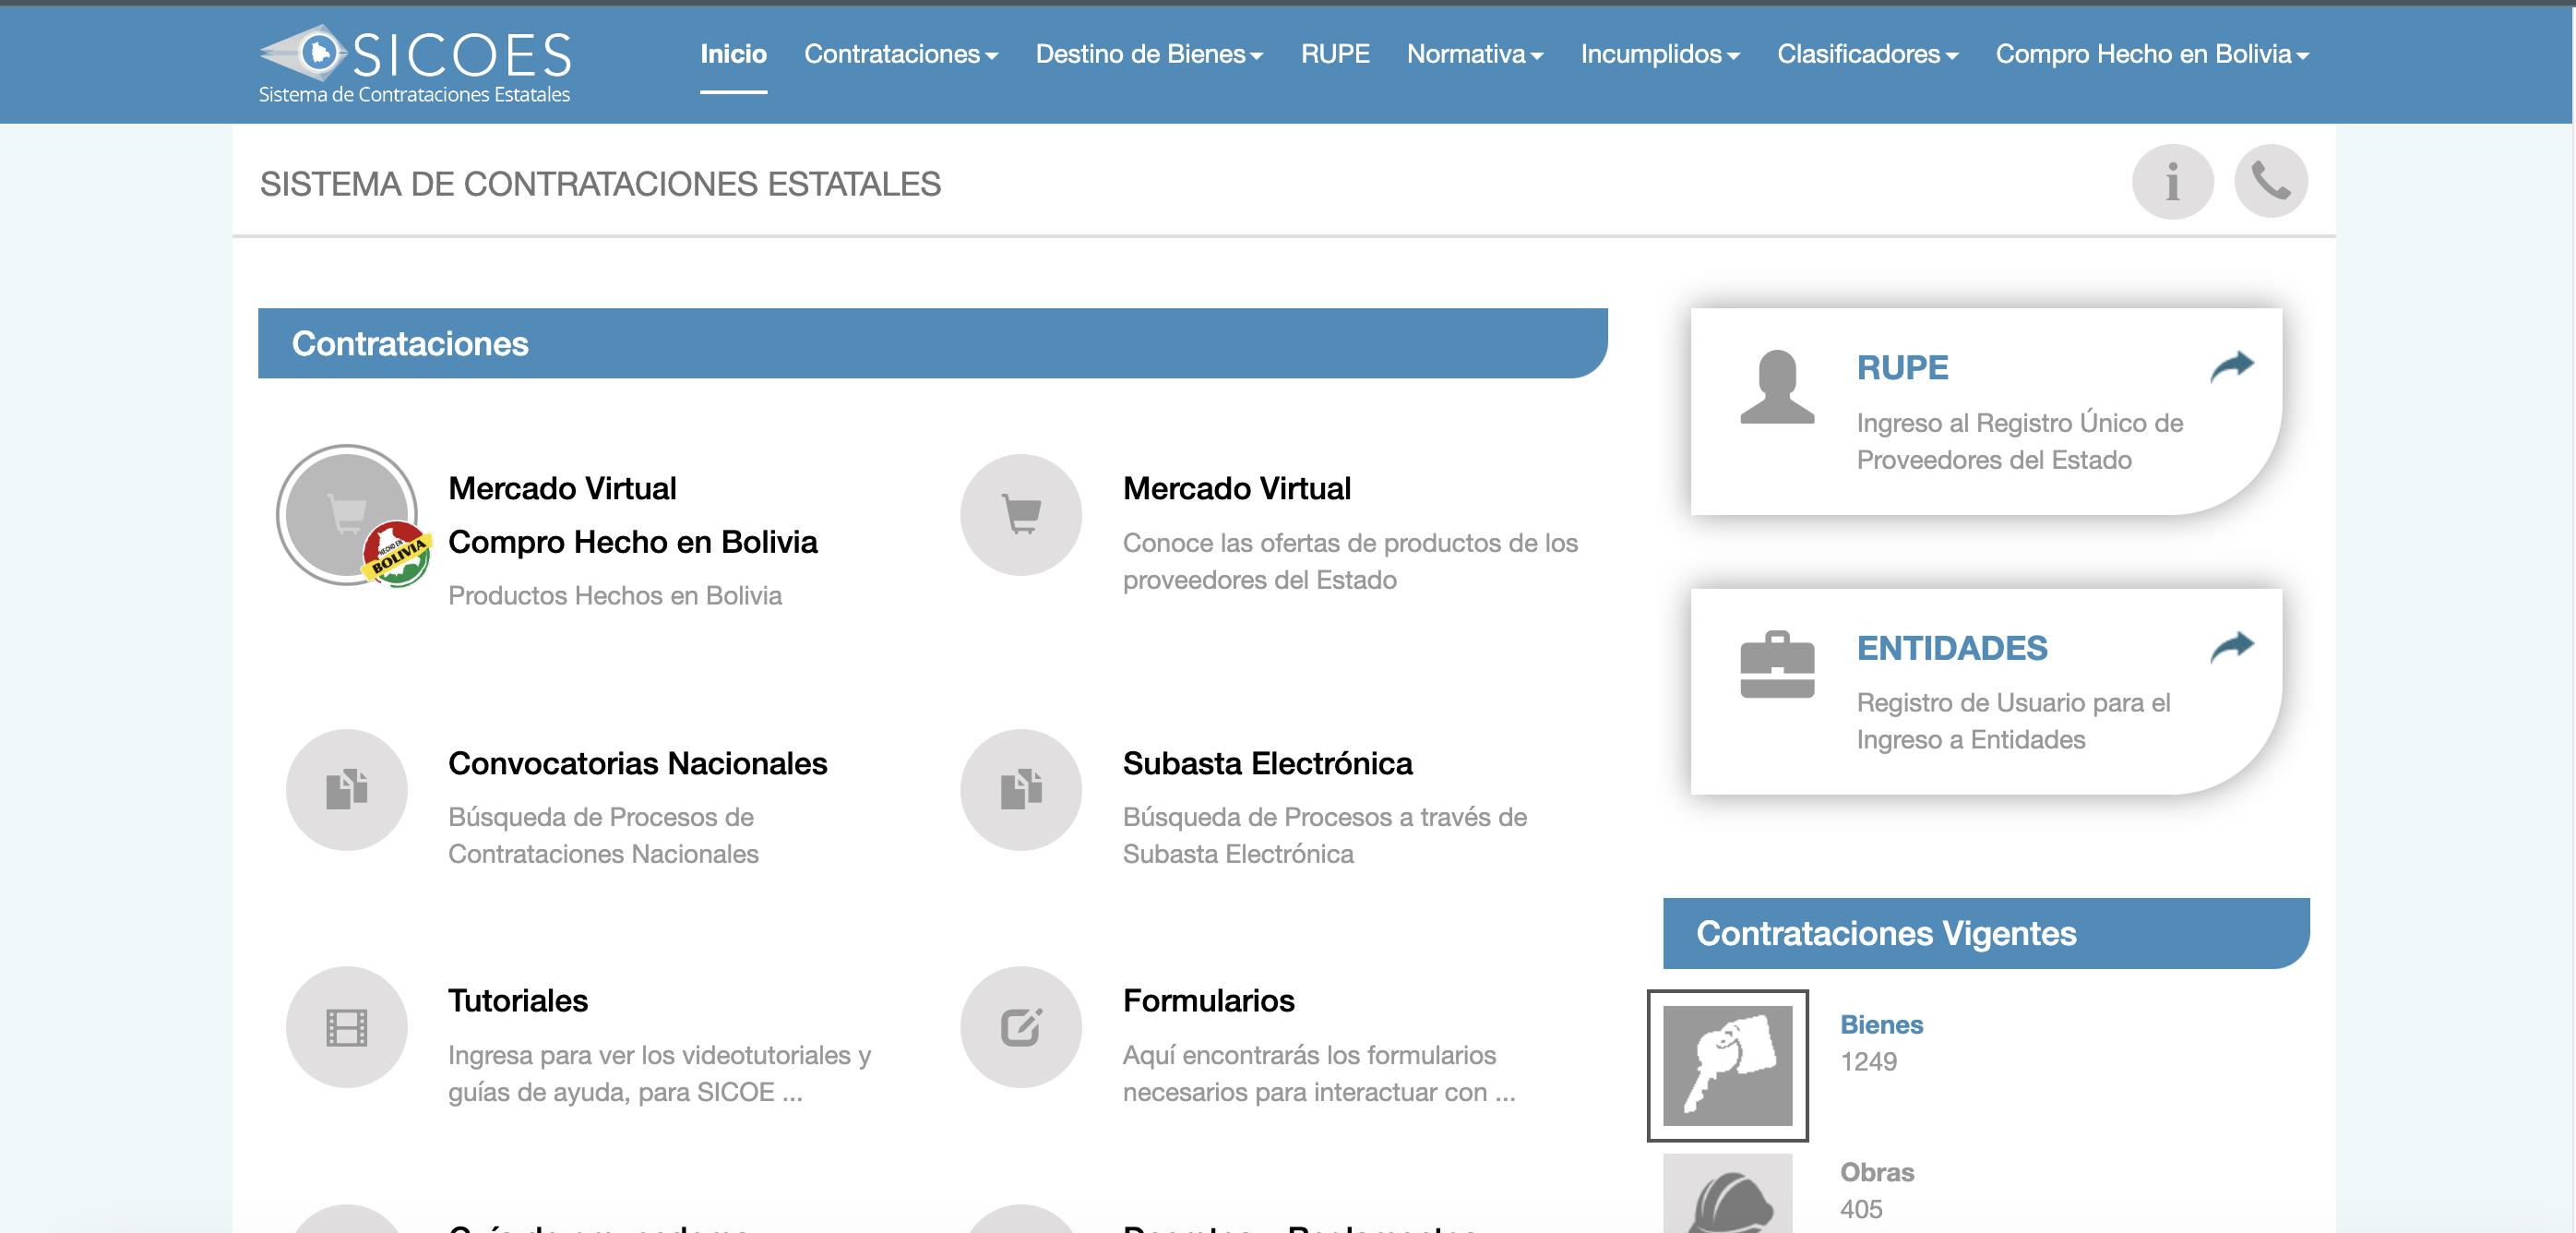Screen dimensions: 2576x1233
Task: Open the Incumplidos dropdown menu
Action: 1659,54
